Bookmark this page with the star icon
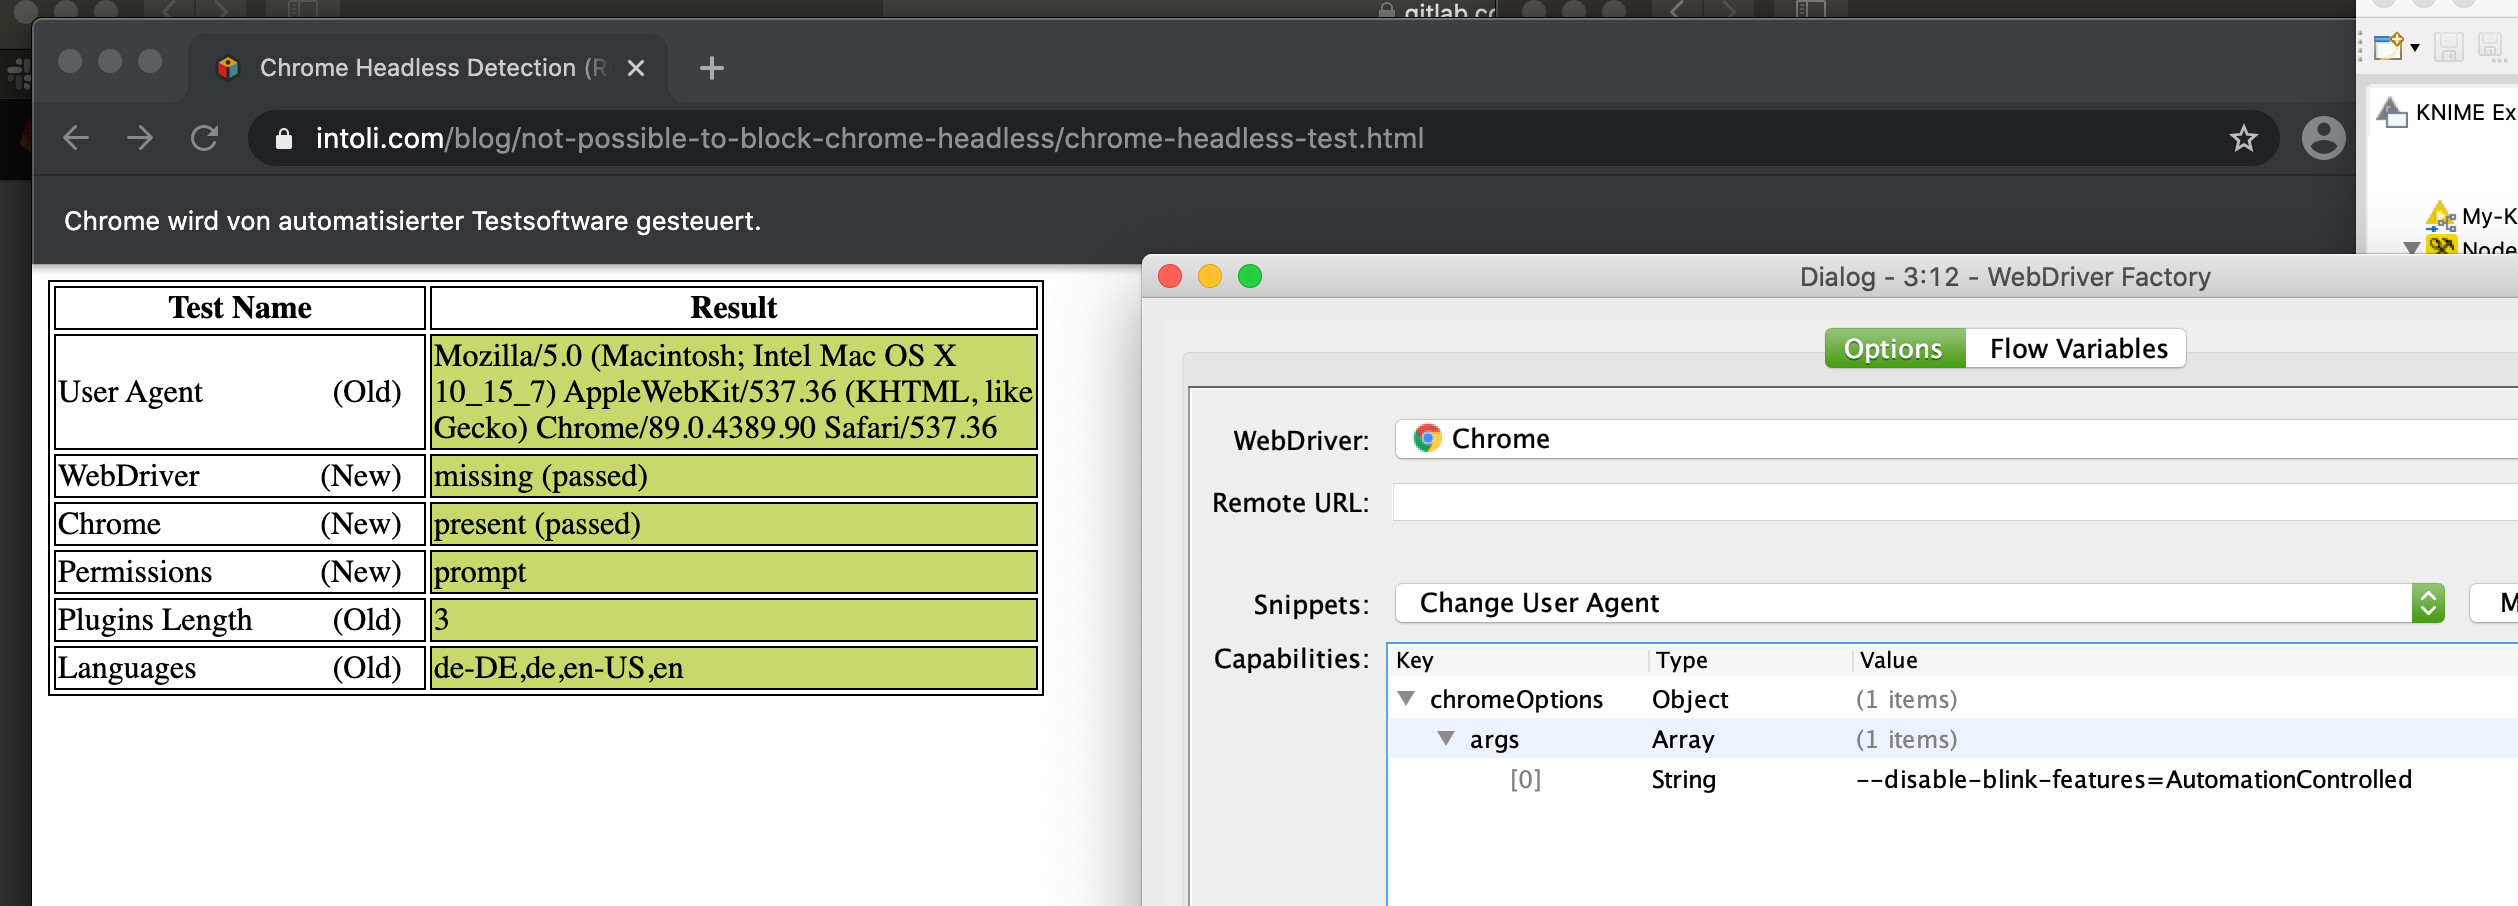 click(x=2243, y=138)
